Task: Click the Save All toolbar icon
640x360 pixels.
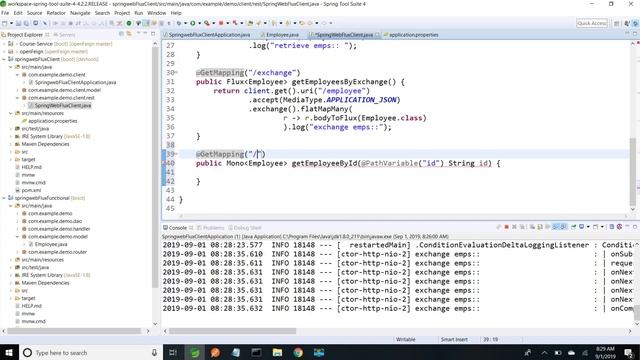Action: [x=26, y=23]
